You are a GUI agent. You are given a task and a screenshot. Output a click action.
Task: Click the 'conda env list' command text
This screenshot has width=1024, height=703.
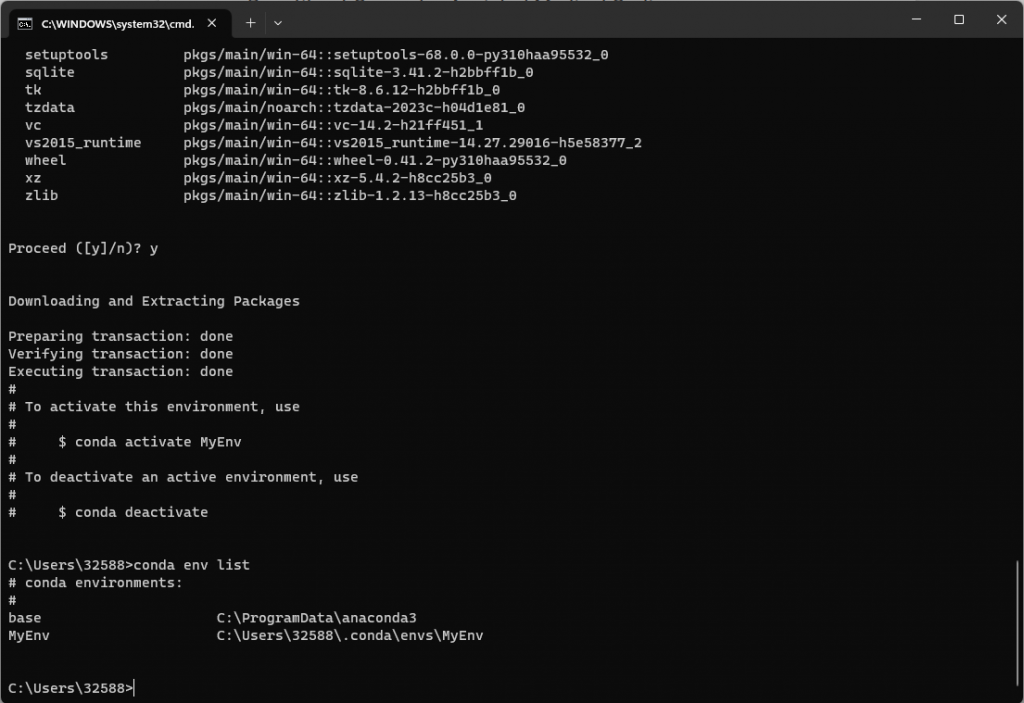pos(191,565)
